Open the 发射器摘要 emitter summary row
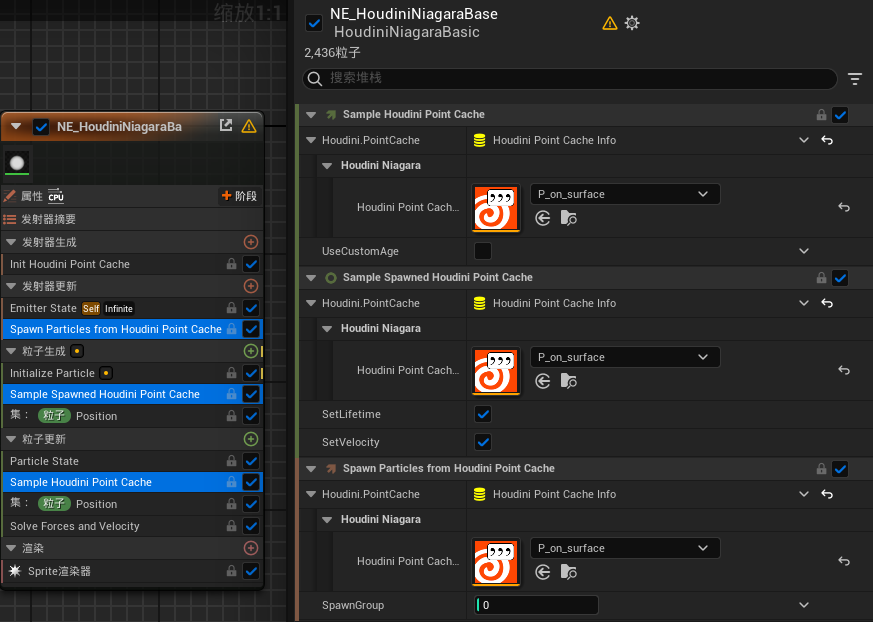Image resolution: width=873 pixels, height=622 pixels. tap(133, 219)
